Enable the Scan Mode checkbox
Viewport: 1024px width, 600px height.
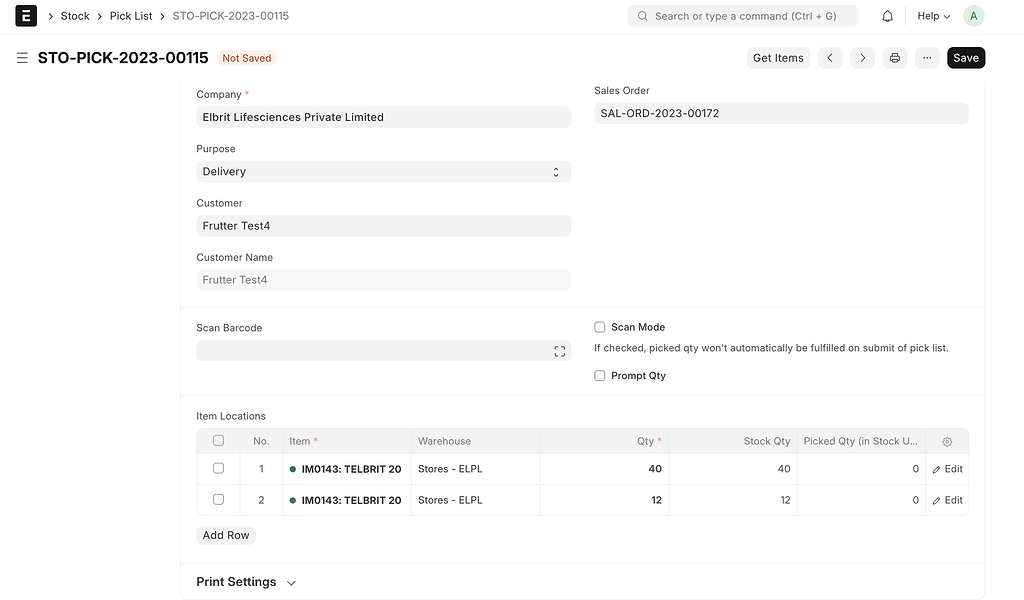599,327
